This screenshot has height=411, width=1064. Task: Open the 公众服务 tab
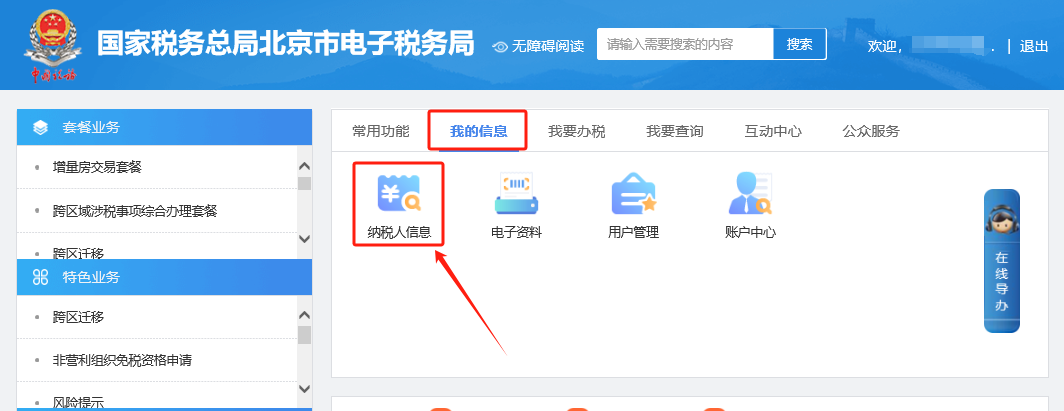pos(871,131)
